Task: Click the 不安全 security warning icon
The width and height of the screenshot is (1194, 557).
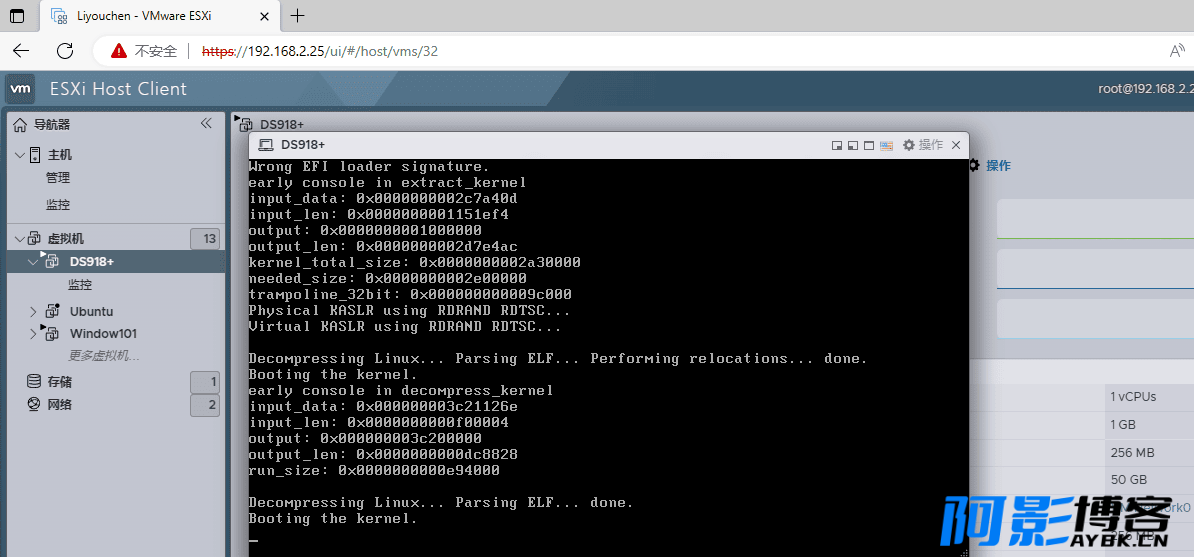Action: pyautogui.click(x=119, y=51)
